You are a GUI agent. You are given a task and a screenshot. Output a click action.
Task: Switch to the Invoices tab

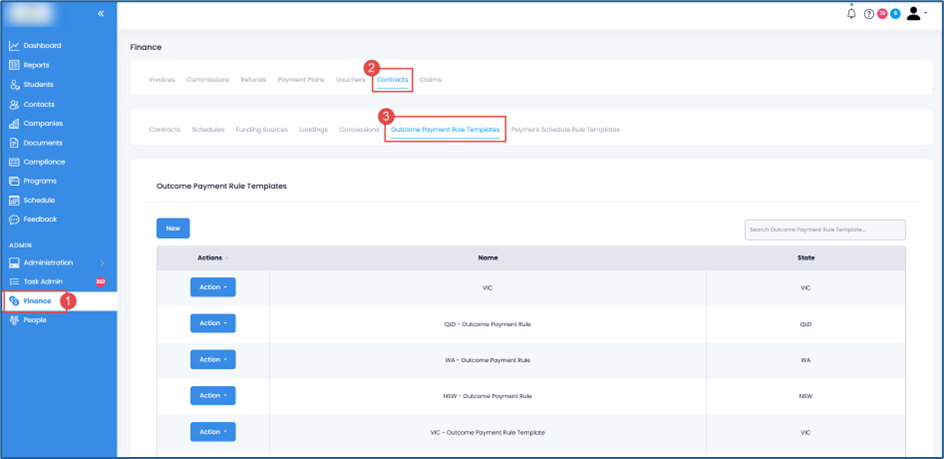tap(162, 80)
